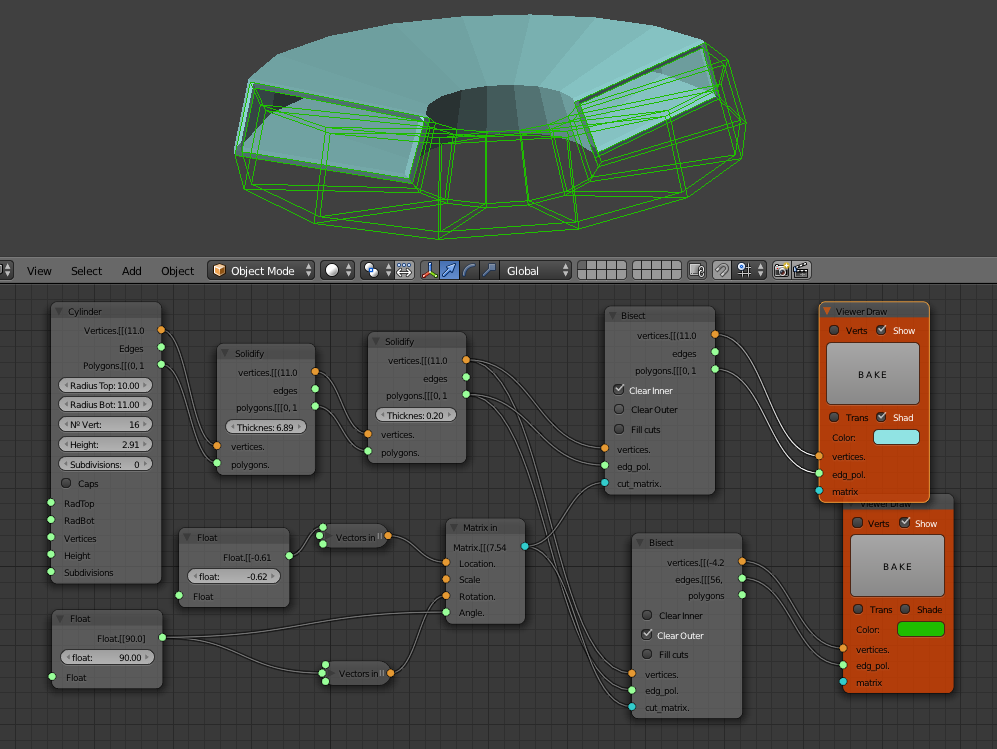Toggle lock camera and layers to scene icon

tap(697, 270)
